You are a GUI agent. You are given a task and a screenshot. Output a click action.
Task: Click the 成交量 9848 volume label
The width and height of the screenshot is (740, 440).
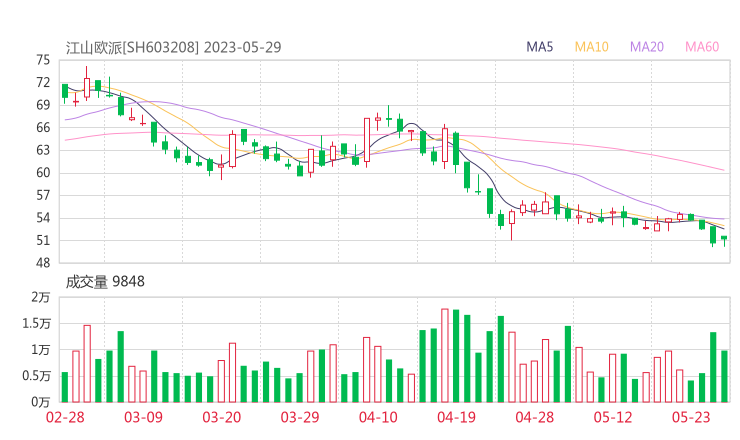[105, 282]
